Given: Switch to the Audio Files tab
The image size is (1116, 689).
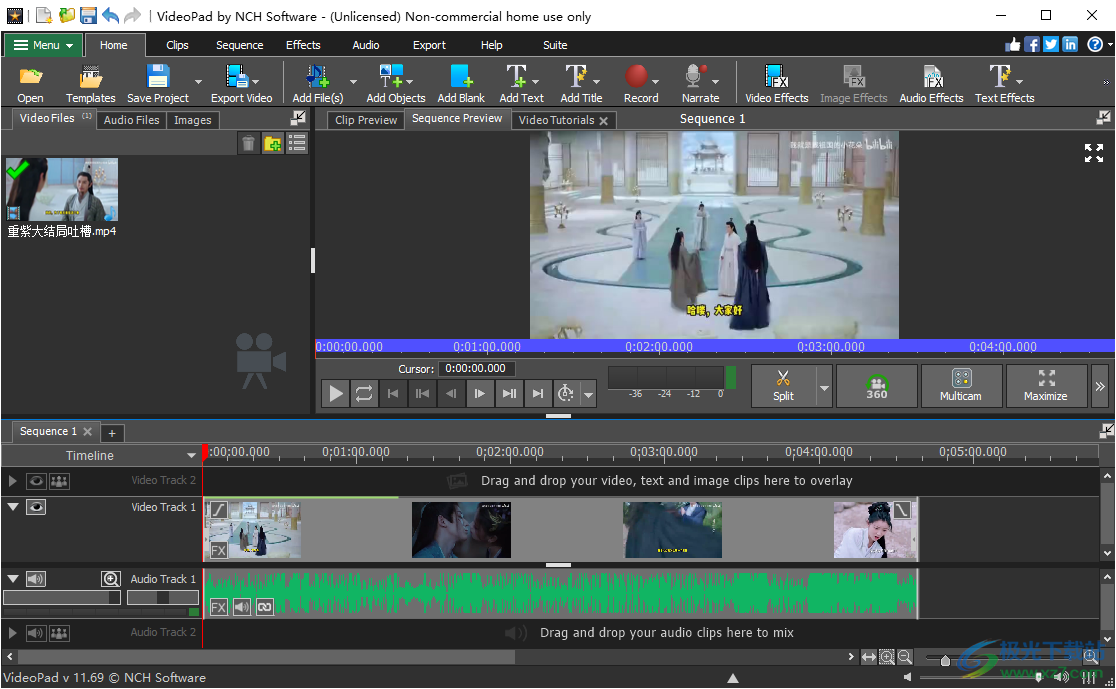Looking at the screenshot, I should (131, 119).
